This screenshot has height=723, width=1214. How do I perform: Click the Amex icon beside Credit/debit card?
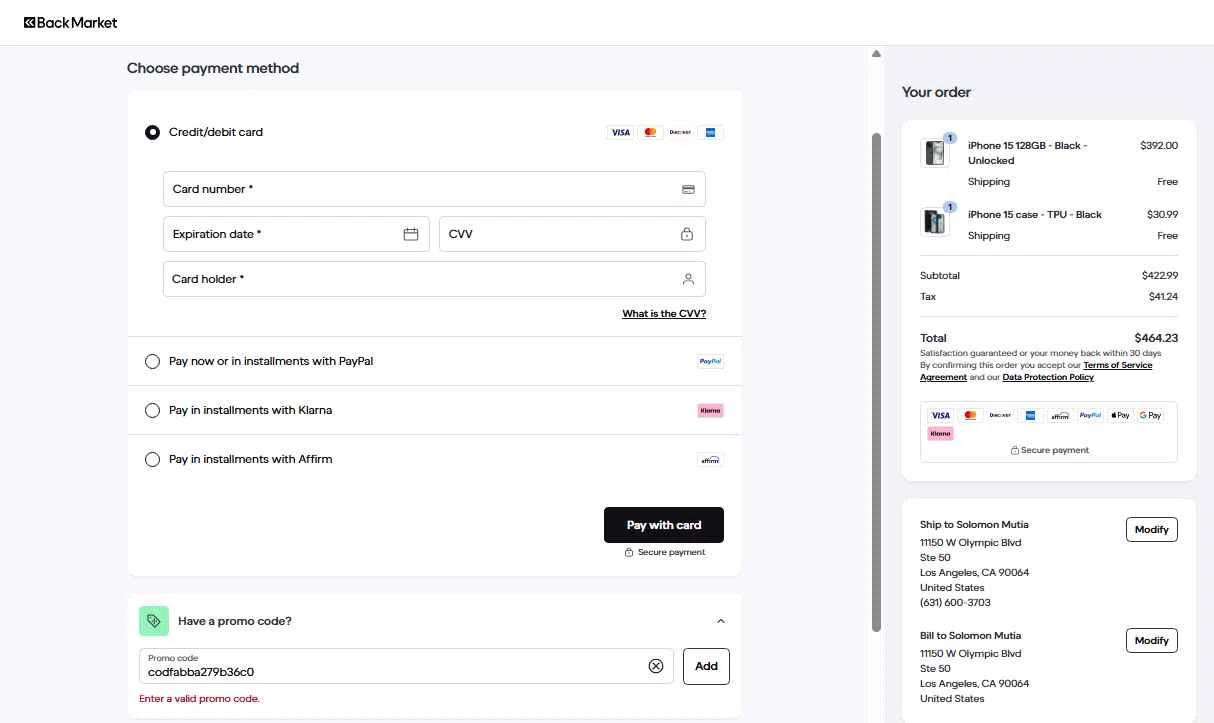pos(710,132)
